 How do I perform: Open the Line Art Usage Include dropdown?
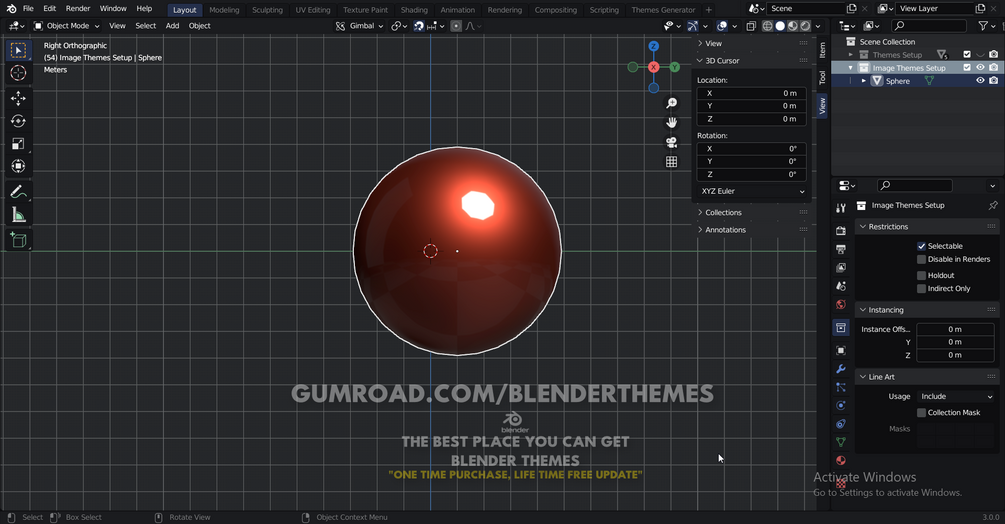[956, 397]
